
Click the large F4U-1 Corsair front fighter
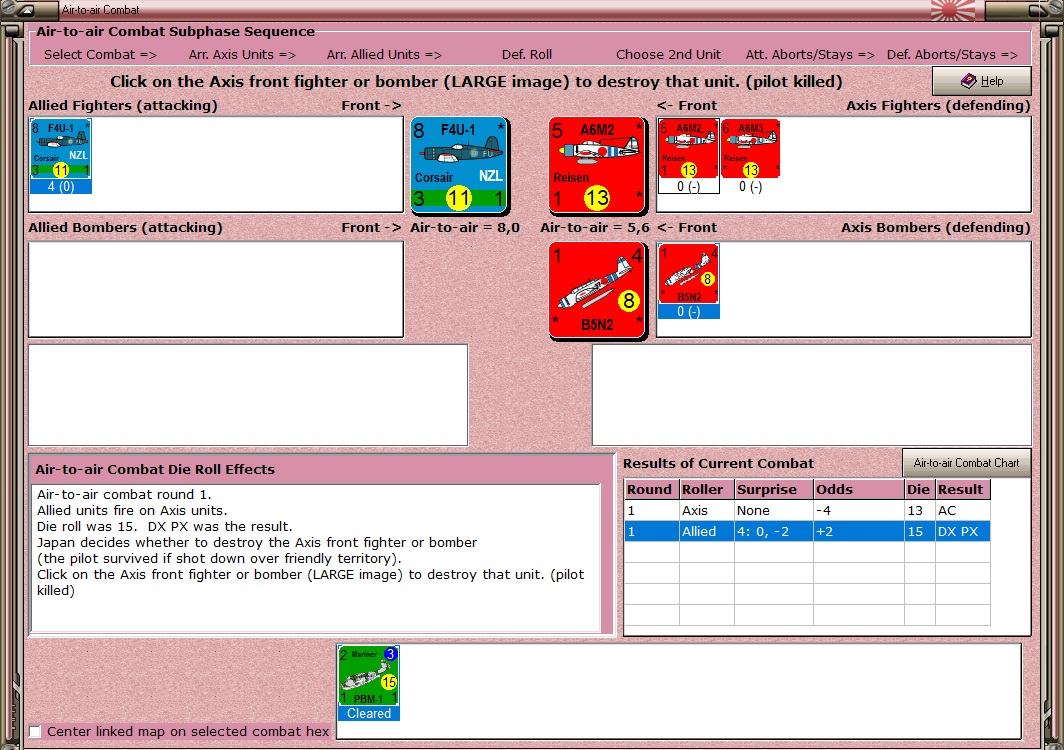point(459,165)
